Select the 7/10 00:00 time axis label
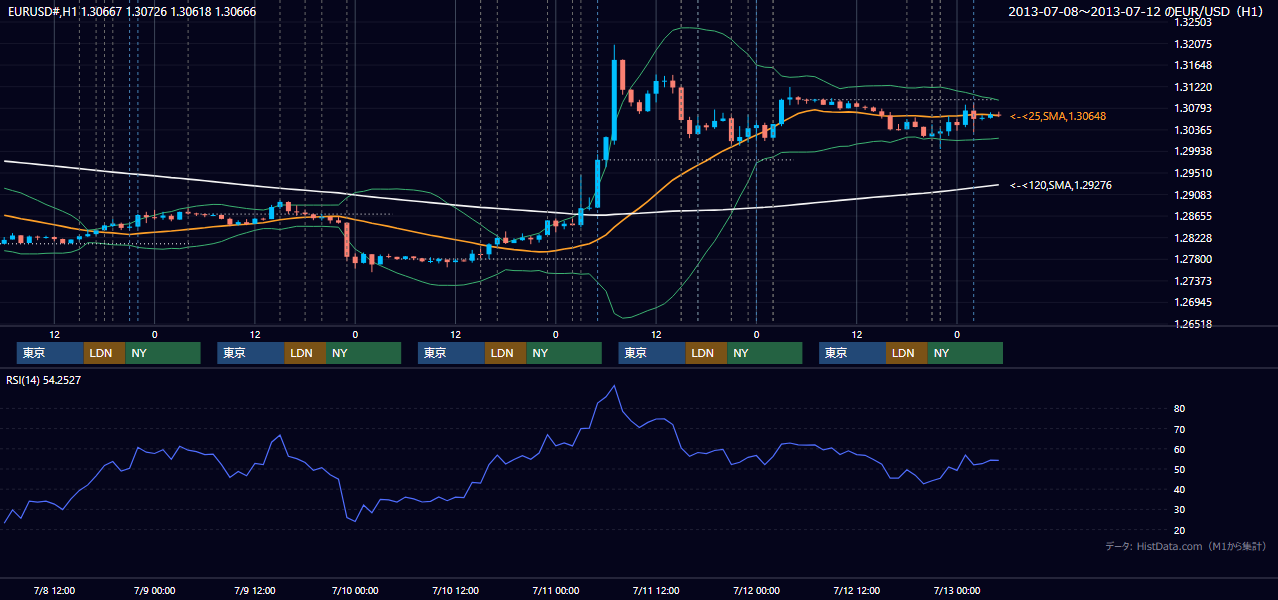1278x600 pixels. tap(354, 590)
